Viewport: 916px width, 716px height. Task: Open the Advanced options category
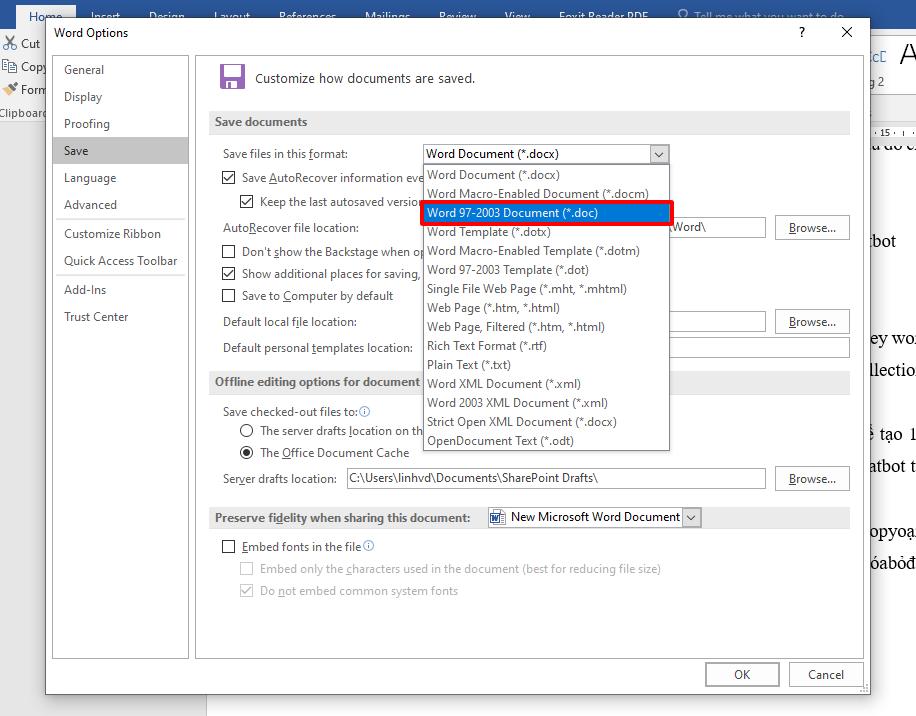[x=120, y=205]
